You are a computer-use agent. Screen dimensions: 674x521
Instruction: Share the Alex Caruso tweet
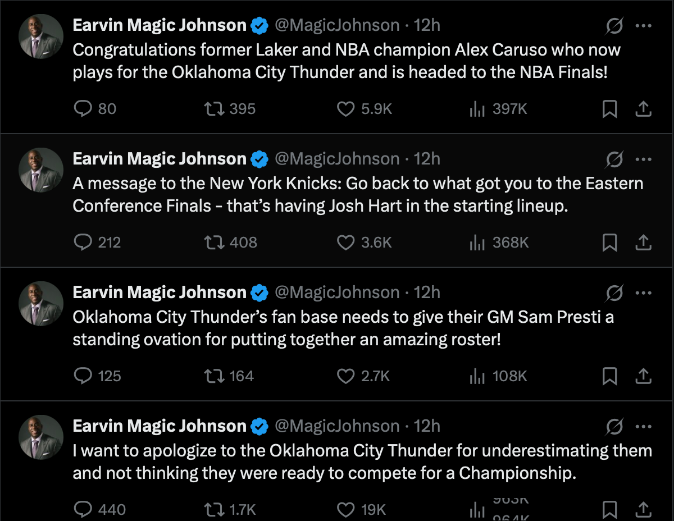coord(644,108)
